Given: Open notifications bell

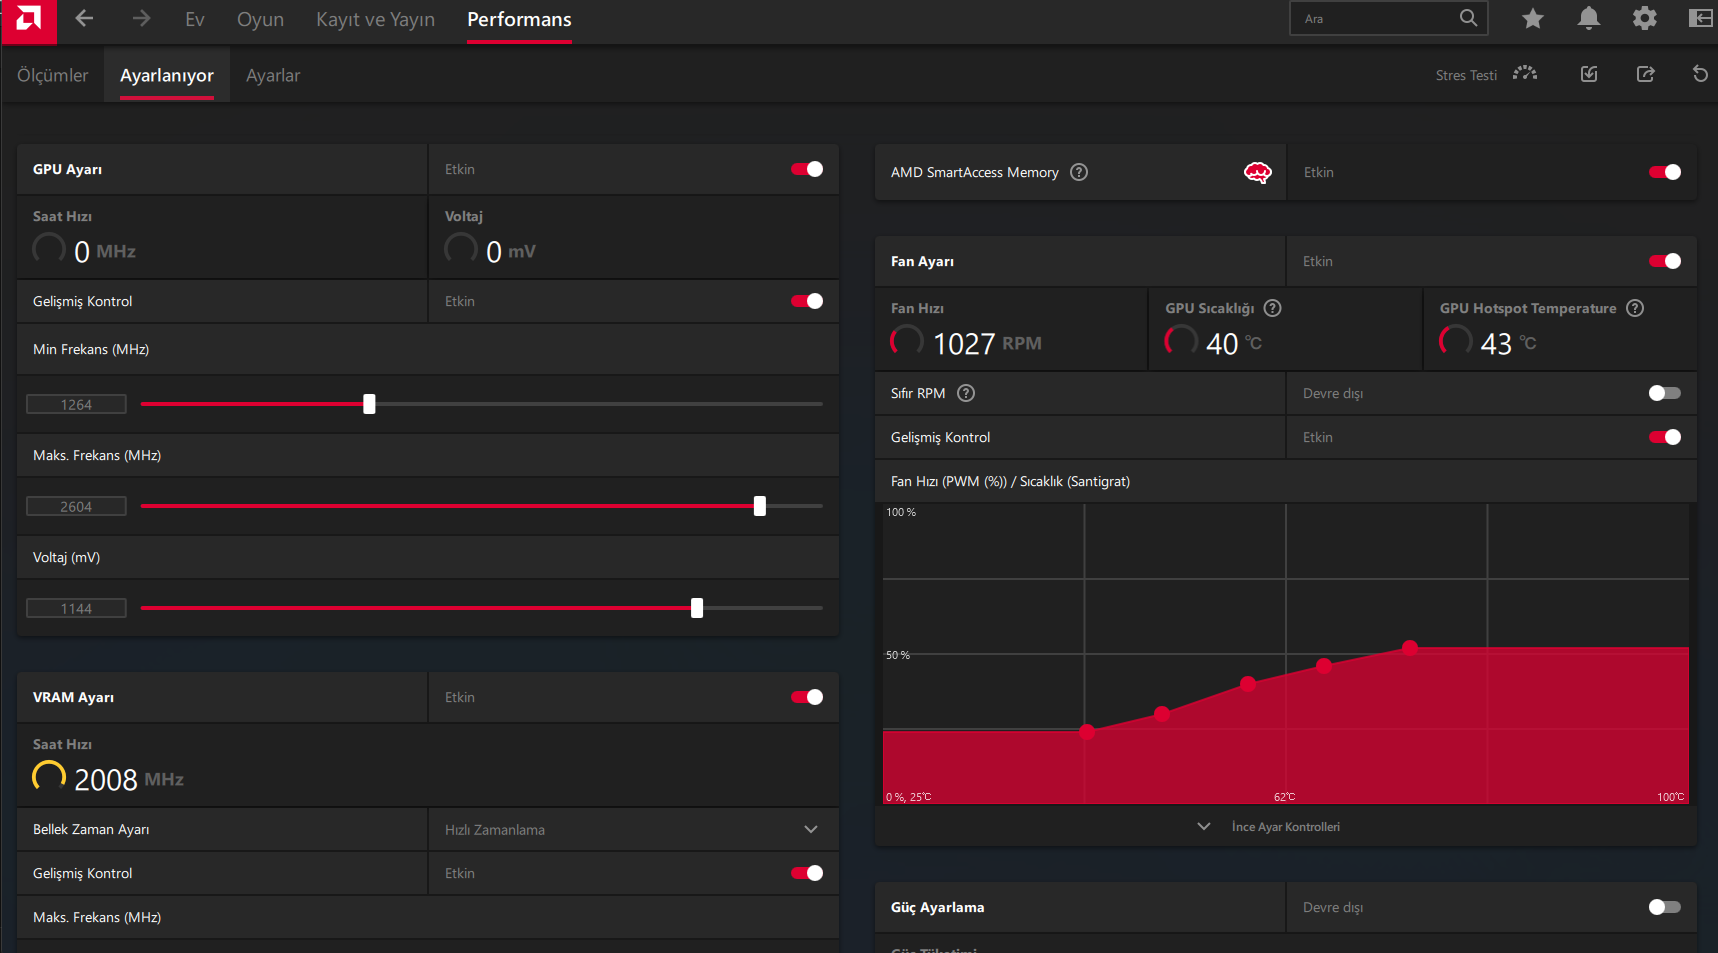Looking at the screenshot, I should [x=1589, y=18].
